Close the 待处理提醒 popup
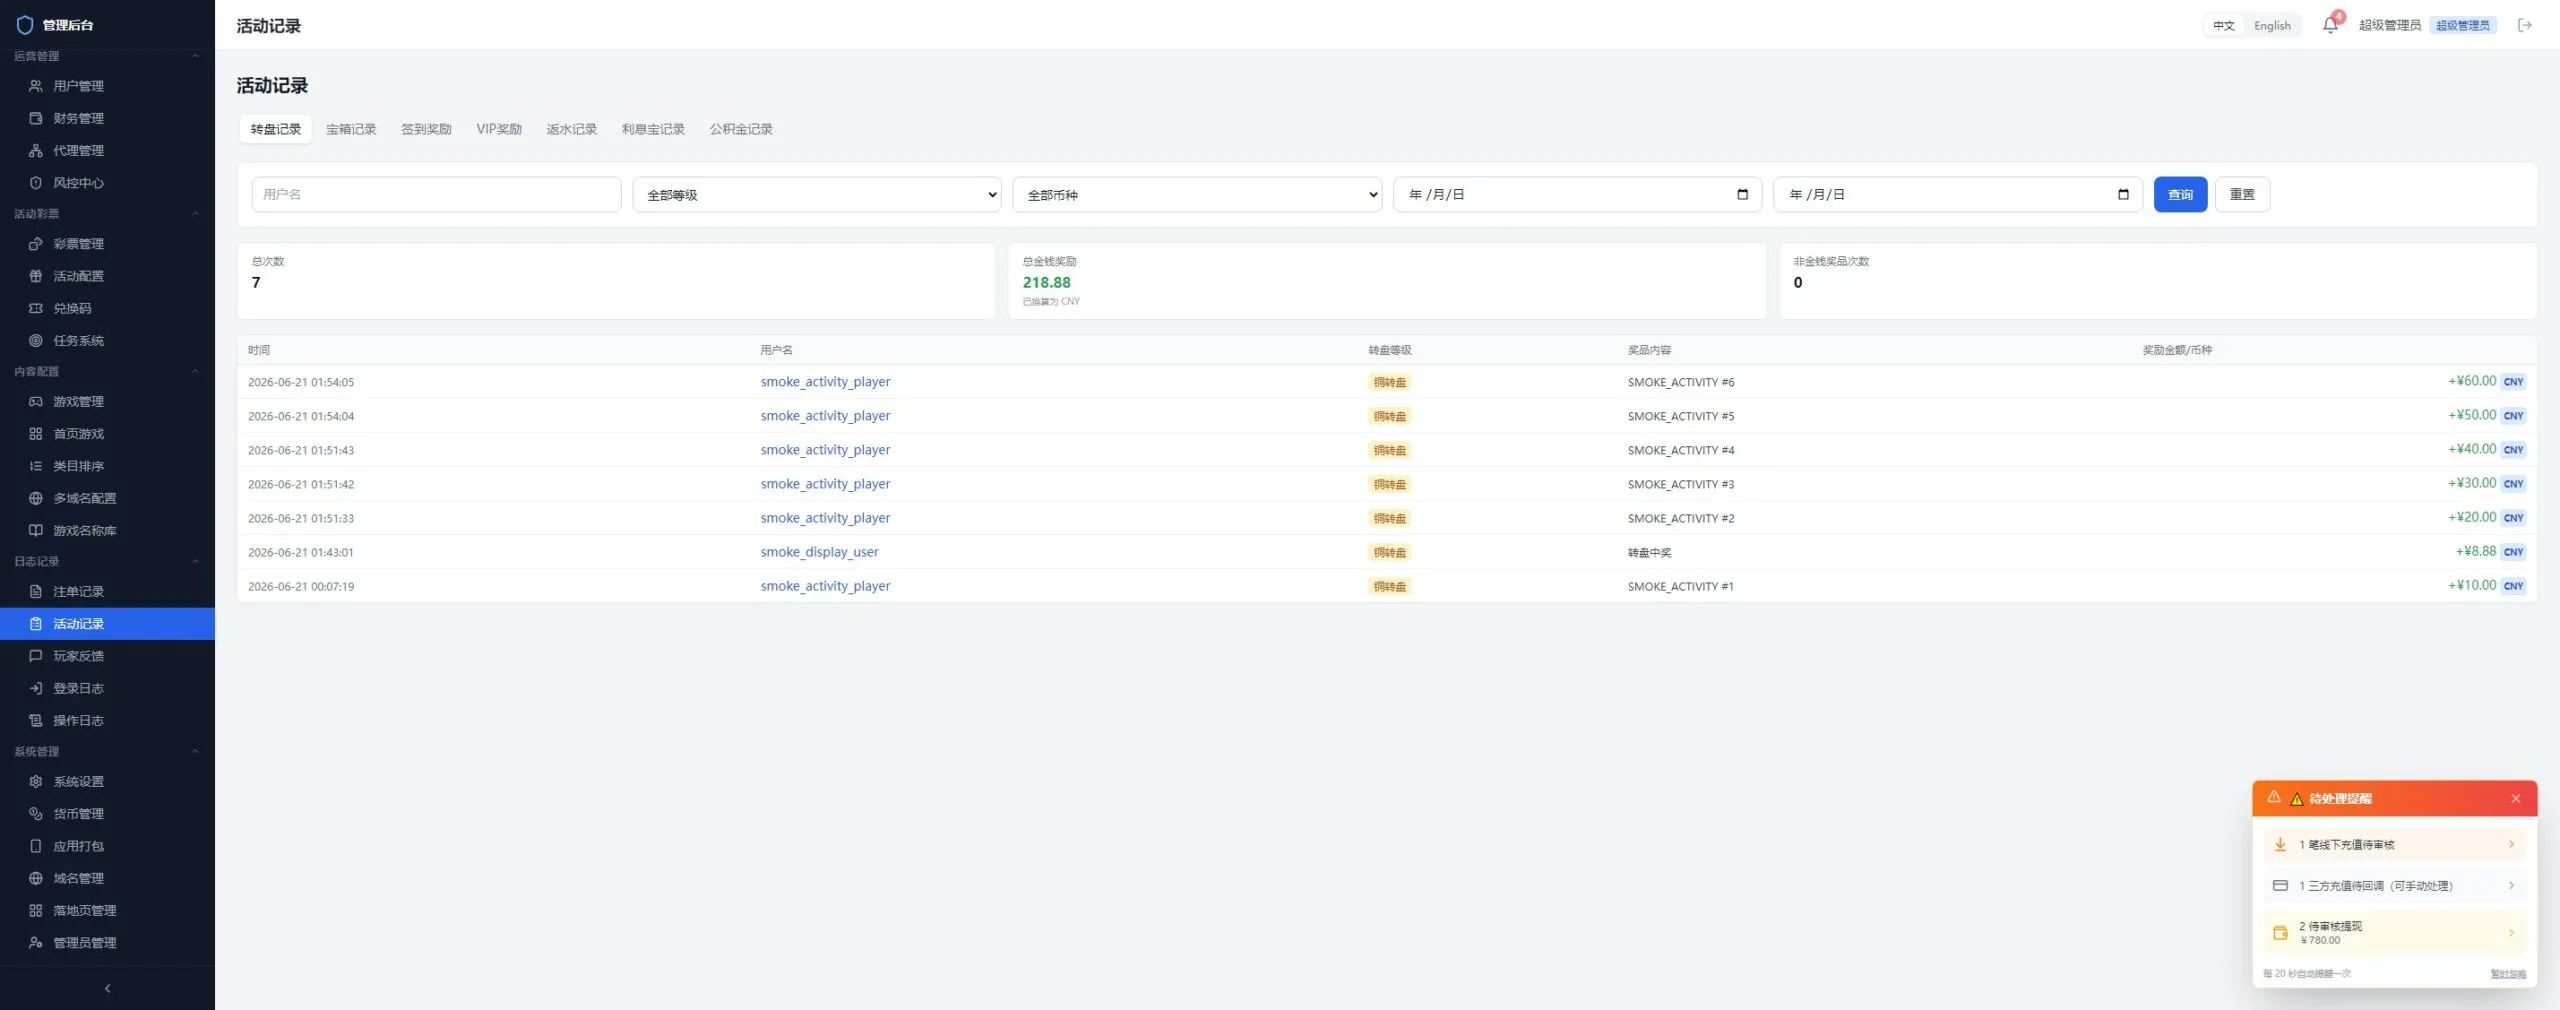The image size is (2560, 1010). (x=2516, y=798)
